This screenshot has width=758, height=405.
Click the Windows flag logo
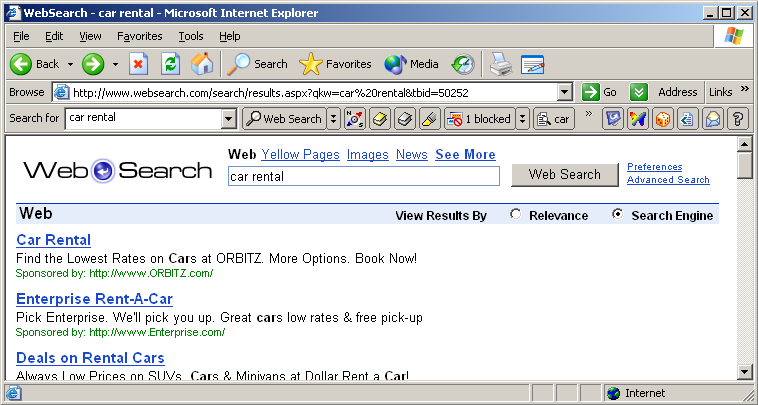(x=734, y=36)
